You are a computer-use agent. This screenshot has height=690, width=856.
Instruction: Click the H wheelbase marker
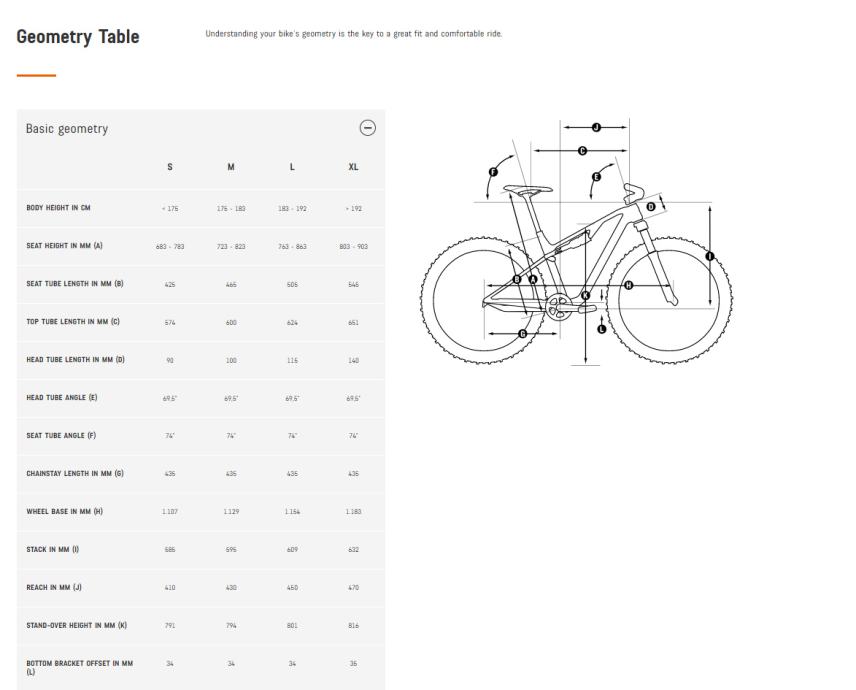coord(628,285)
